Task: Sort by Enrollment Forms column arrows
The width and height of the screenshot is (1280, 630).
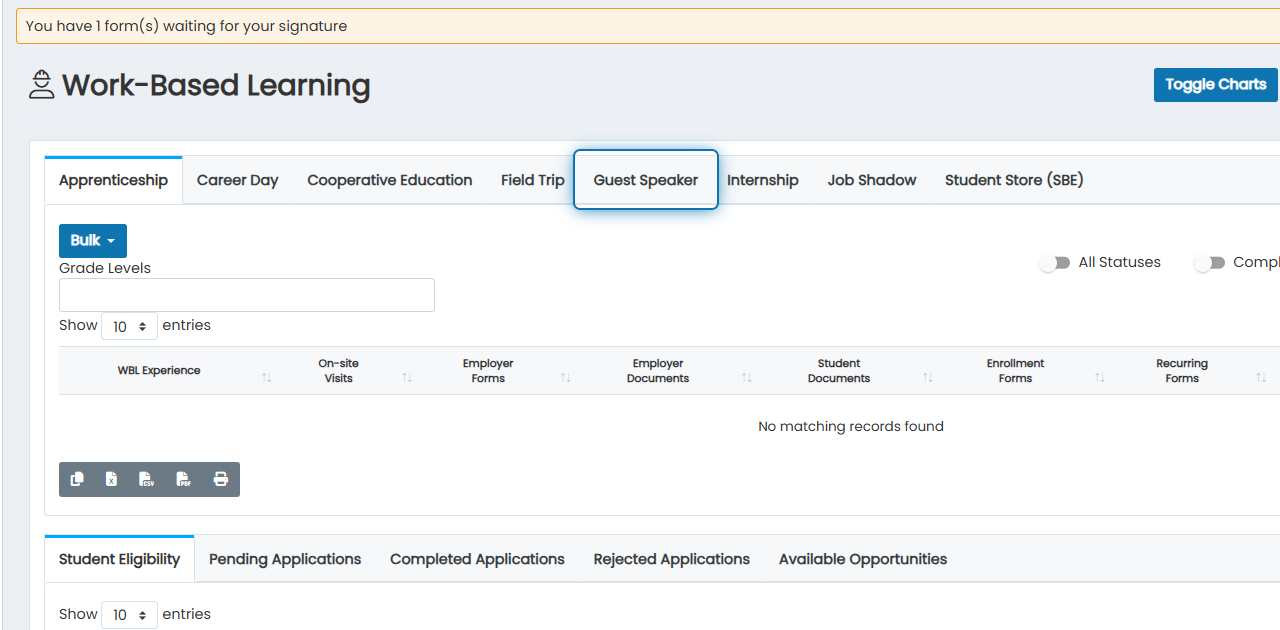Action: coord(1100,378)
